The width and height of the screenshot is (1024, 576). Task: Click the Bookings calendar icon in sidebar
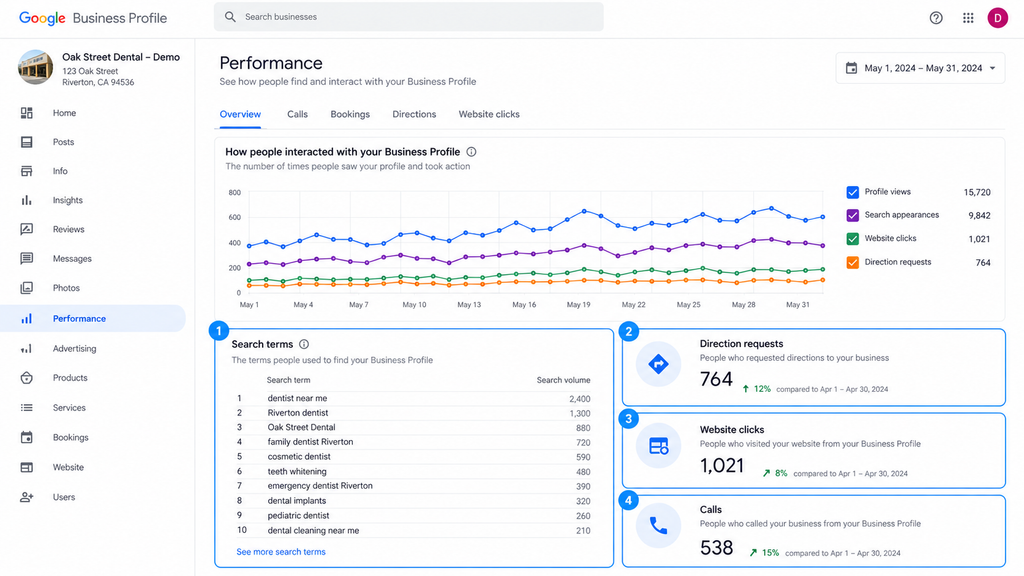pyautogui.click(x=27, y=438)
